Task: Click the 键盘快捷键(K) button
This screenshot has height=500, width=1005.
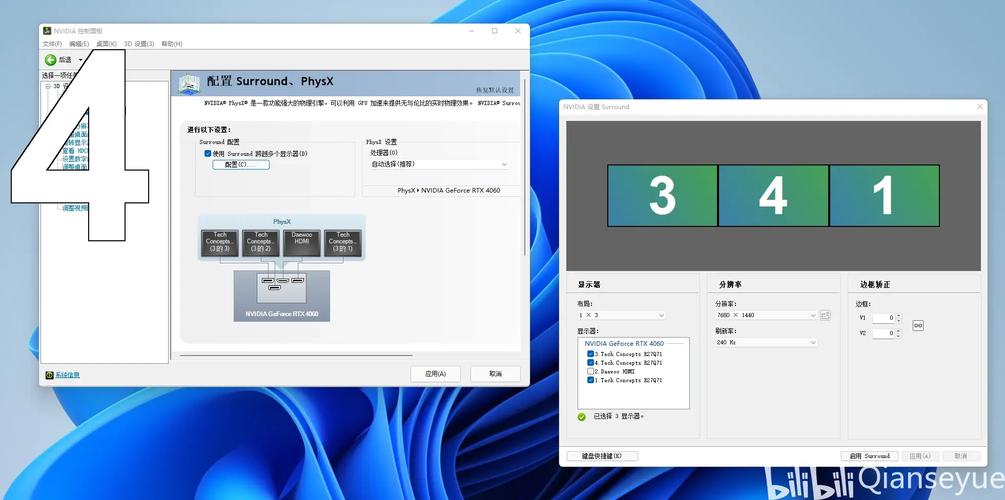Action: (x=602, y=456)
